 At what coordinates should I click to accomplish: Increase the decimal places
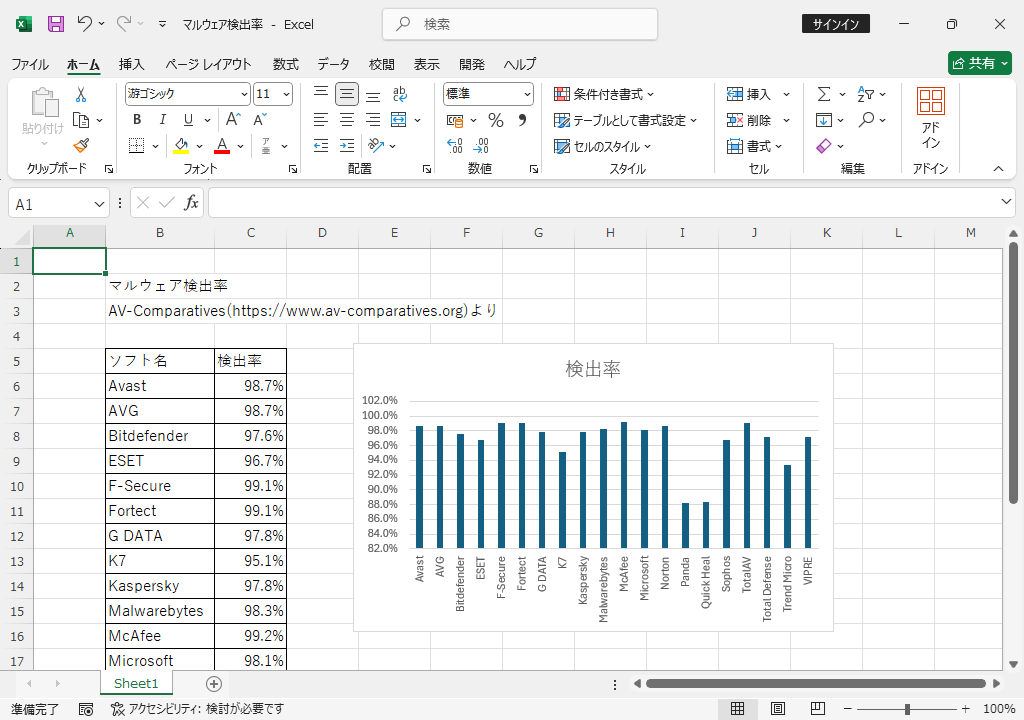pos(455,146)
